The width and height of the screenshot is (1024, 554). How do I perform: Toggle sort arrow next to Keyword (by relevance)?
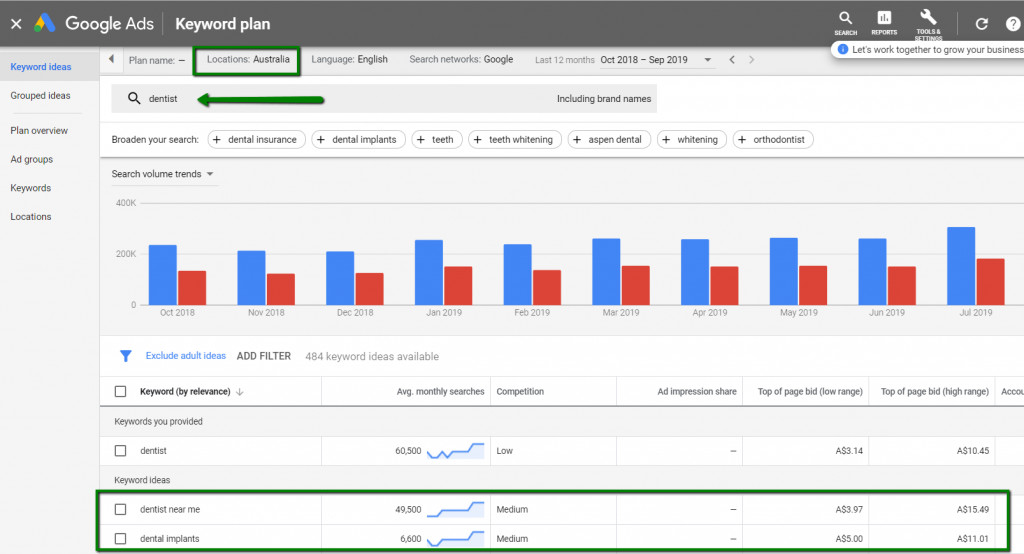point(240,392)
